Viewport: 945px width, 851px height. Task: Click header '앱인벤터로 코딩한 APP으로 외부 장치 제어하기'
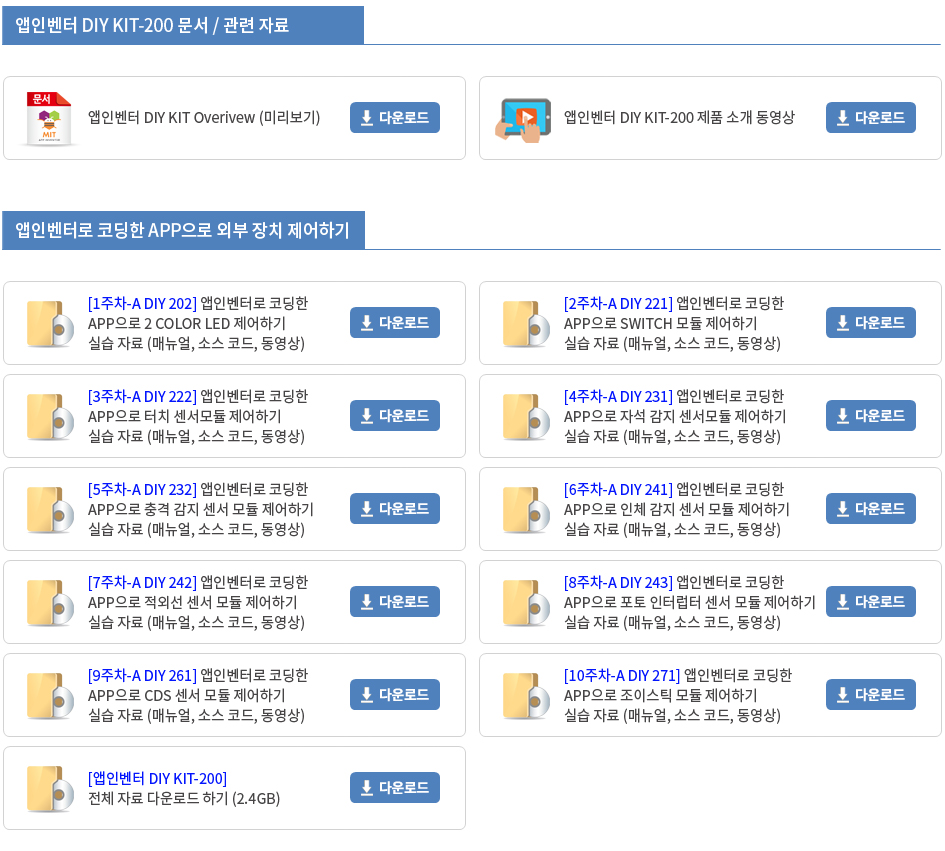tap(183, 230)
